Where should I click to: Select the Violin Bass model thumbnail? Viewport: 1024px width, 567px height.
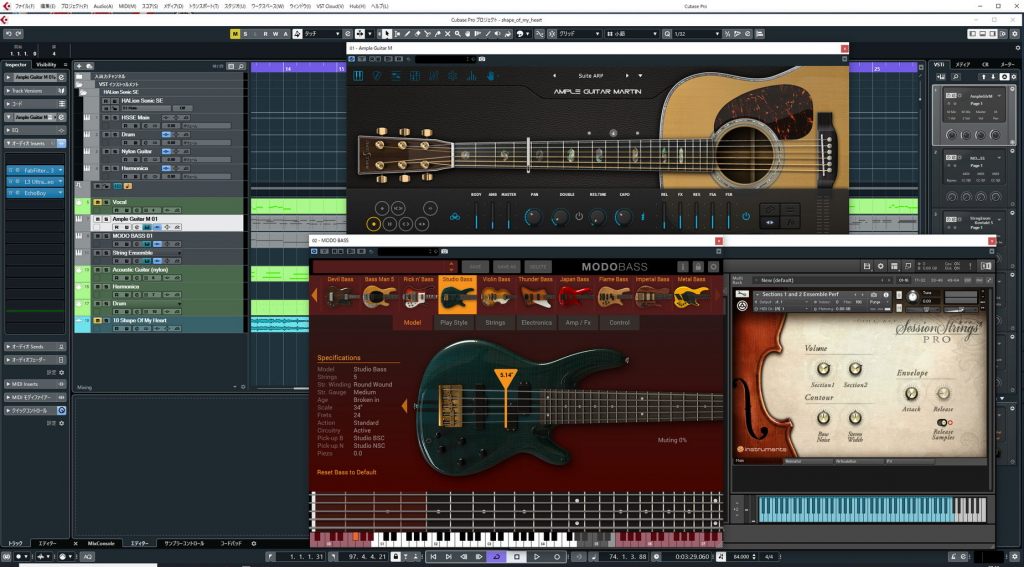(x=495, y=295)
